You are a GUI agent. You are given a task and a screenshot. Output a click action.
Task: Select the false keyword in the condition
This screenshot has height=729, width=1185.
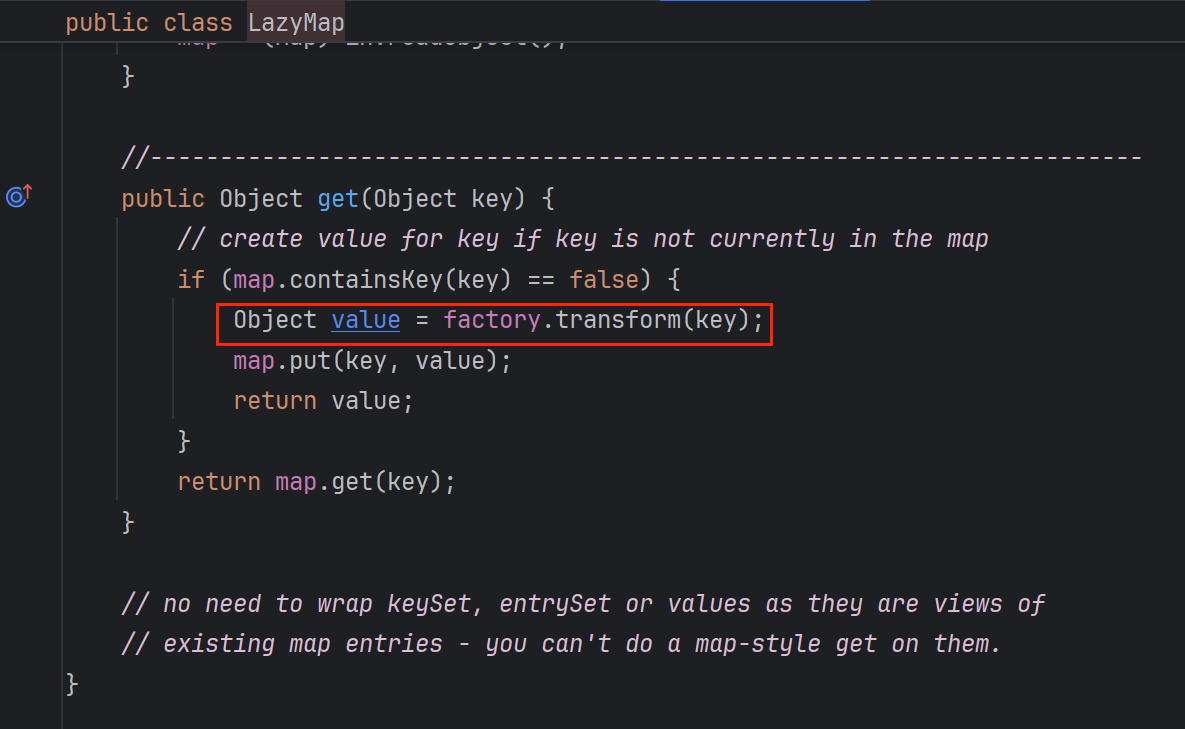(604, 279)
